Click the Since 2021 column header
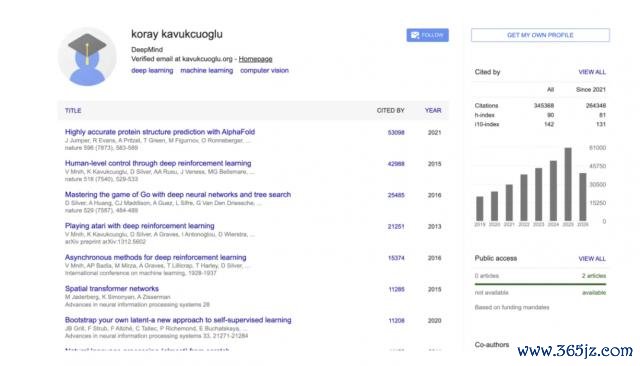640x366 pixels. [x=591, y=89]
